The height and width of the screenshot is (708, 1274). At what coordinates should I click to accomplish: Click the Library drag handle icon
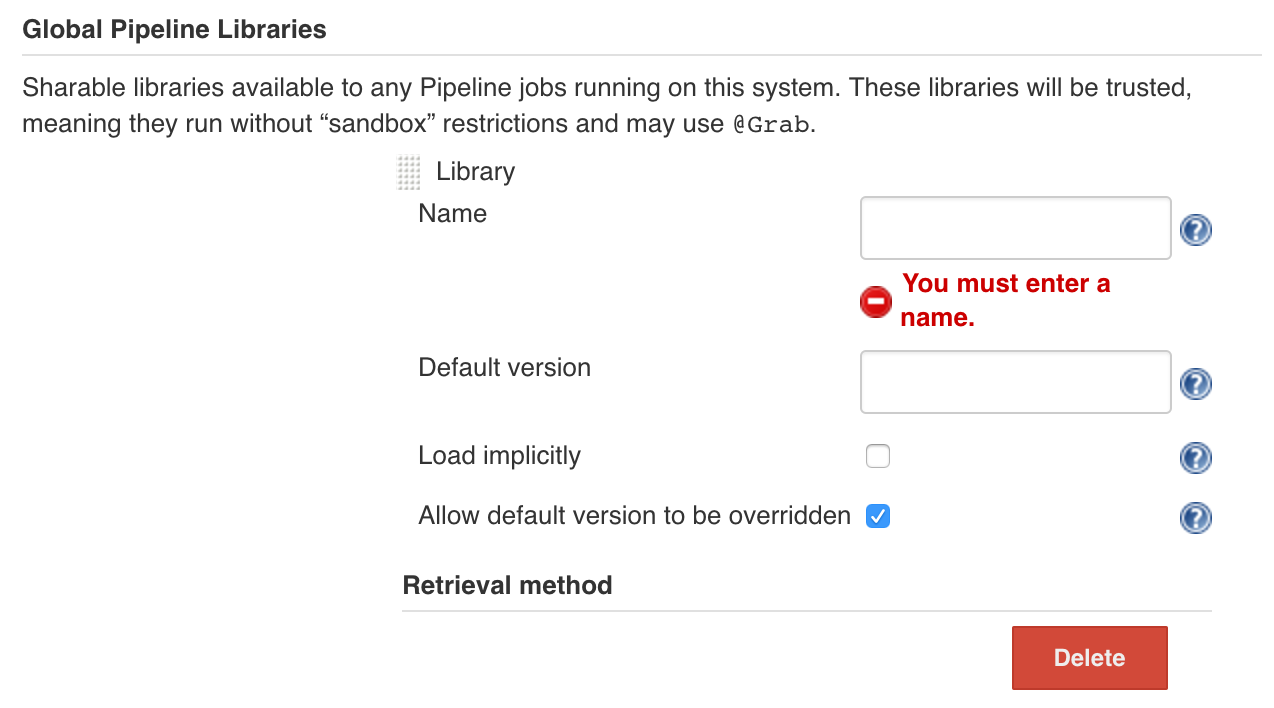coord(408,173)
